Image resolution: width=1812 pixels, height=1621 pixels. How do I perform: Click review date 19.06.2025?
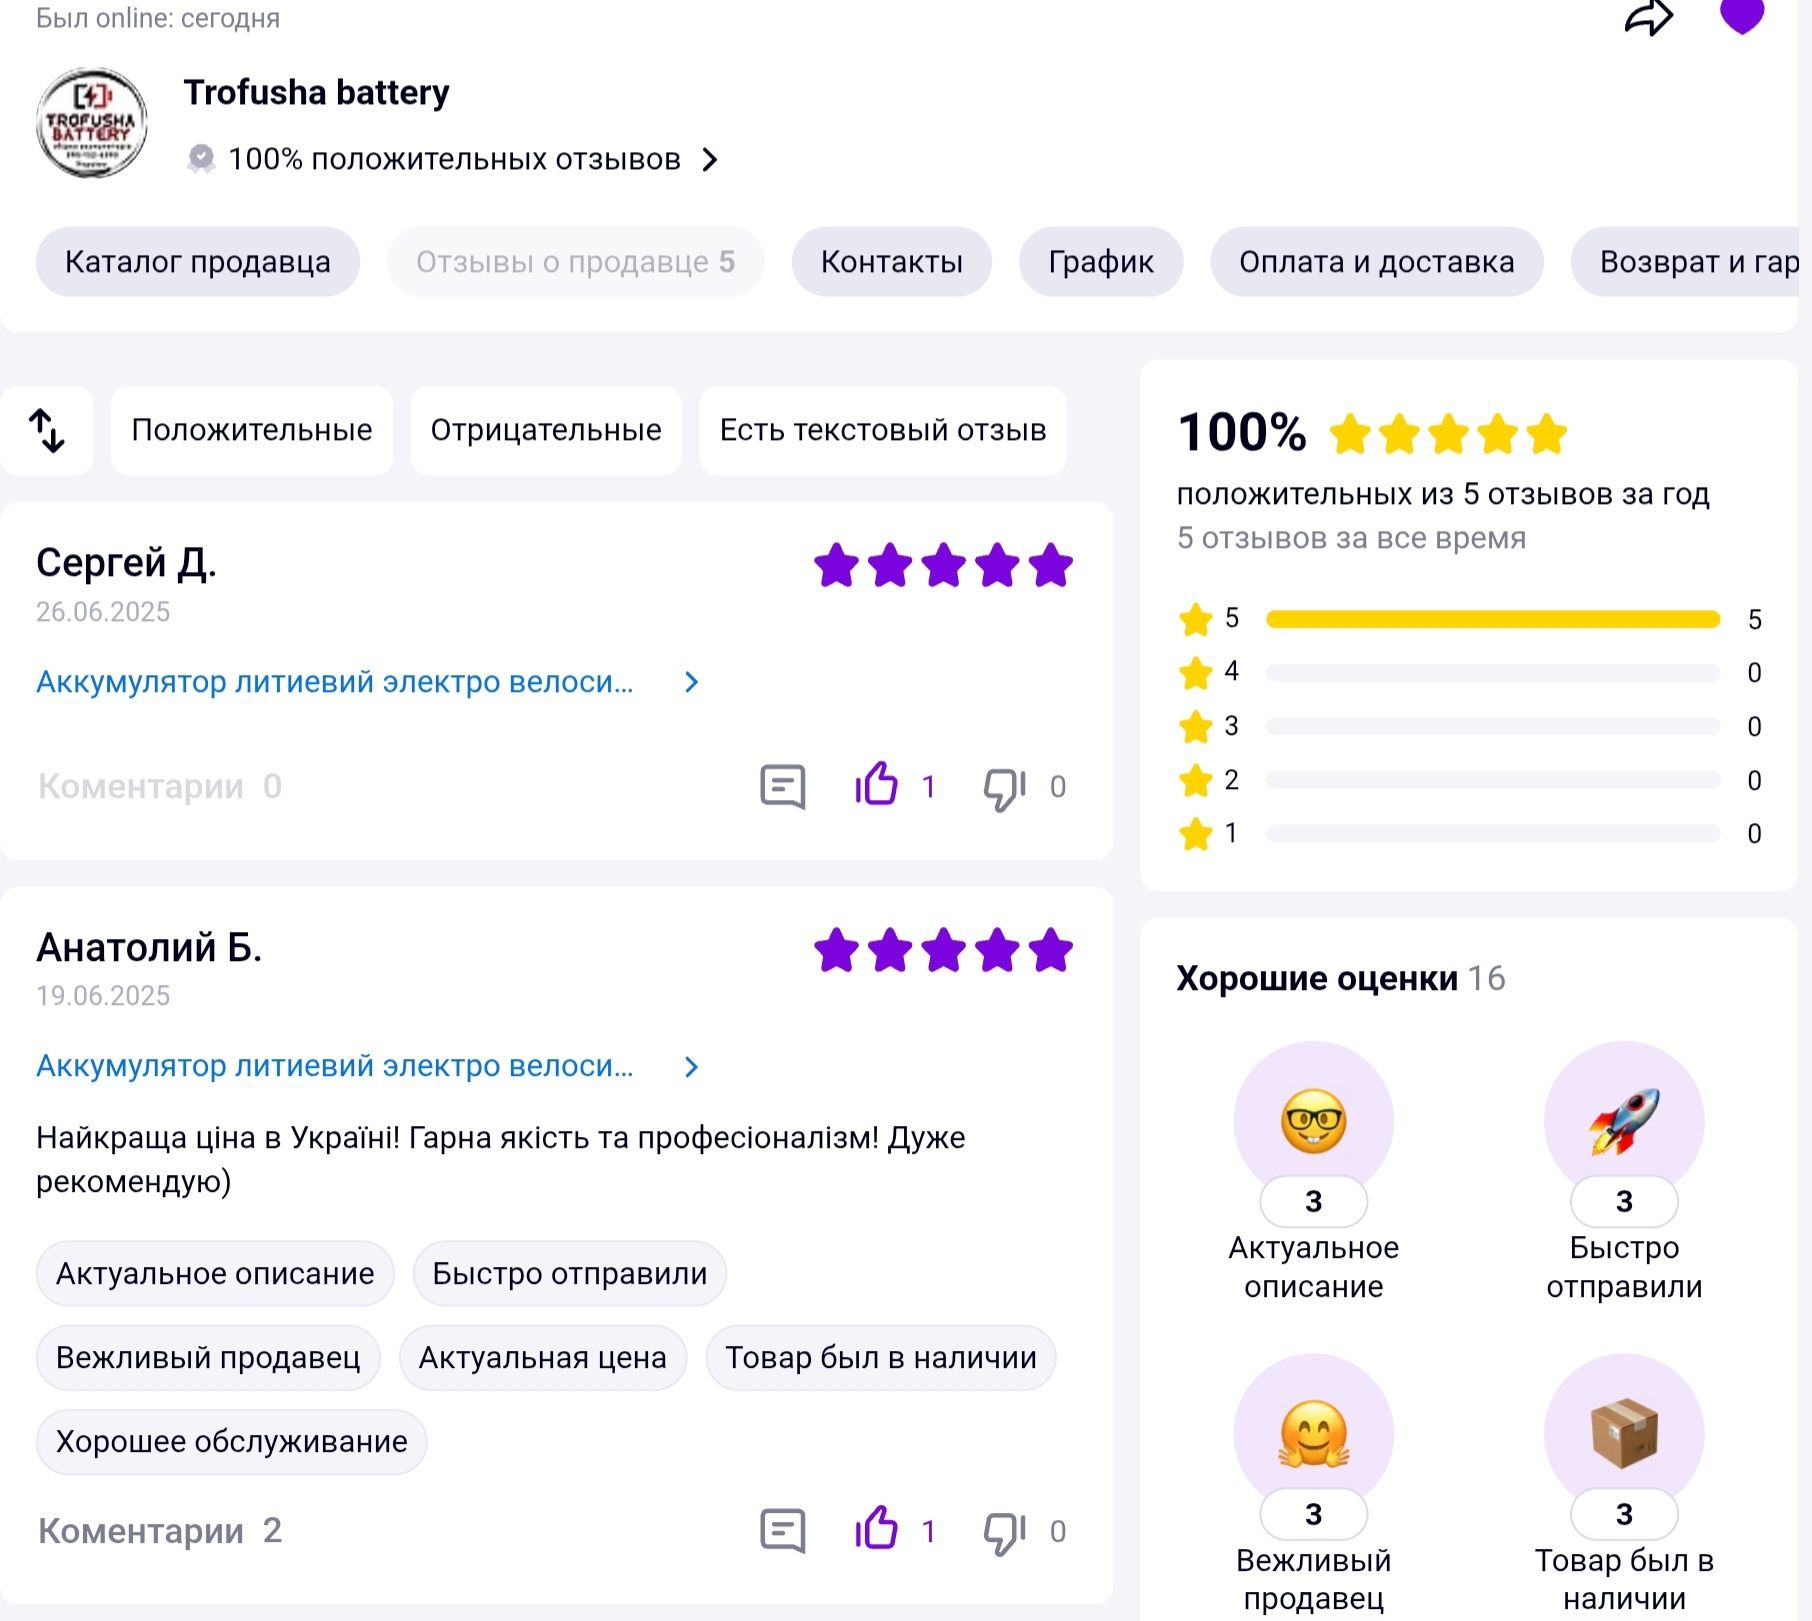[103, 996]
